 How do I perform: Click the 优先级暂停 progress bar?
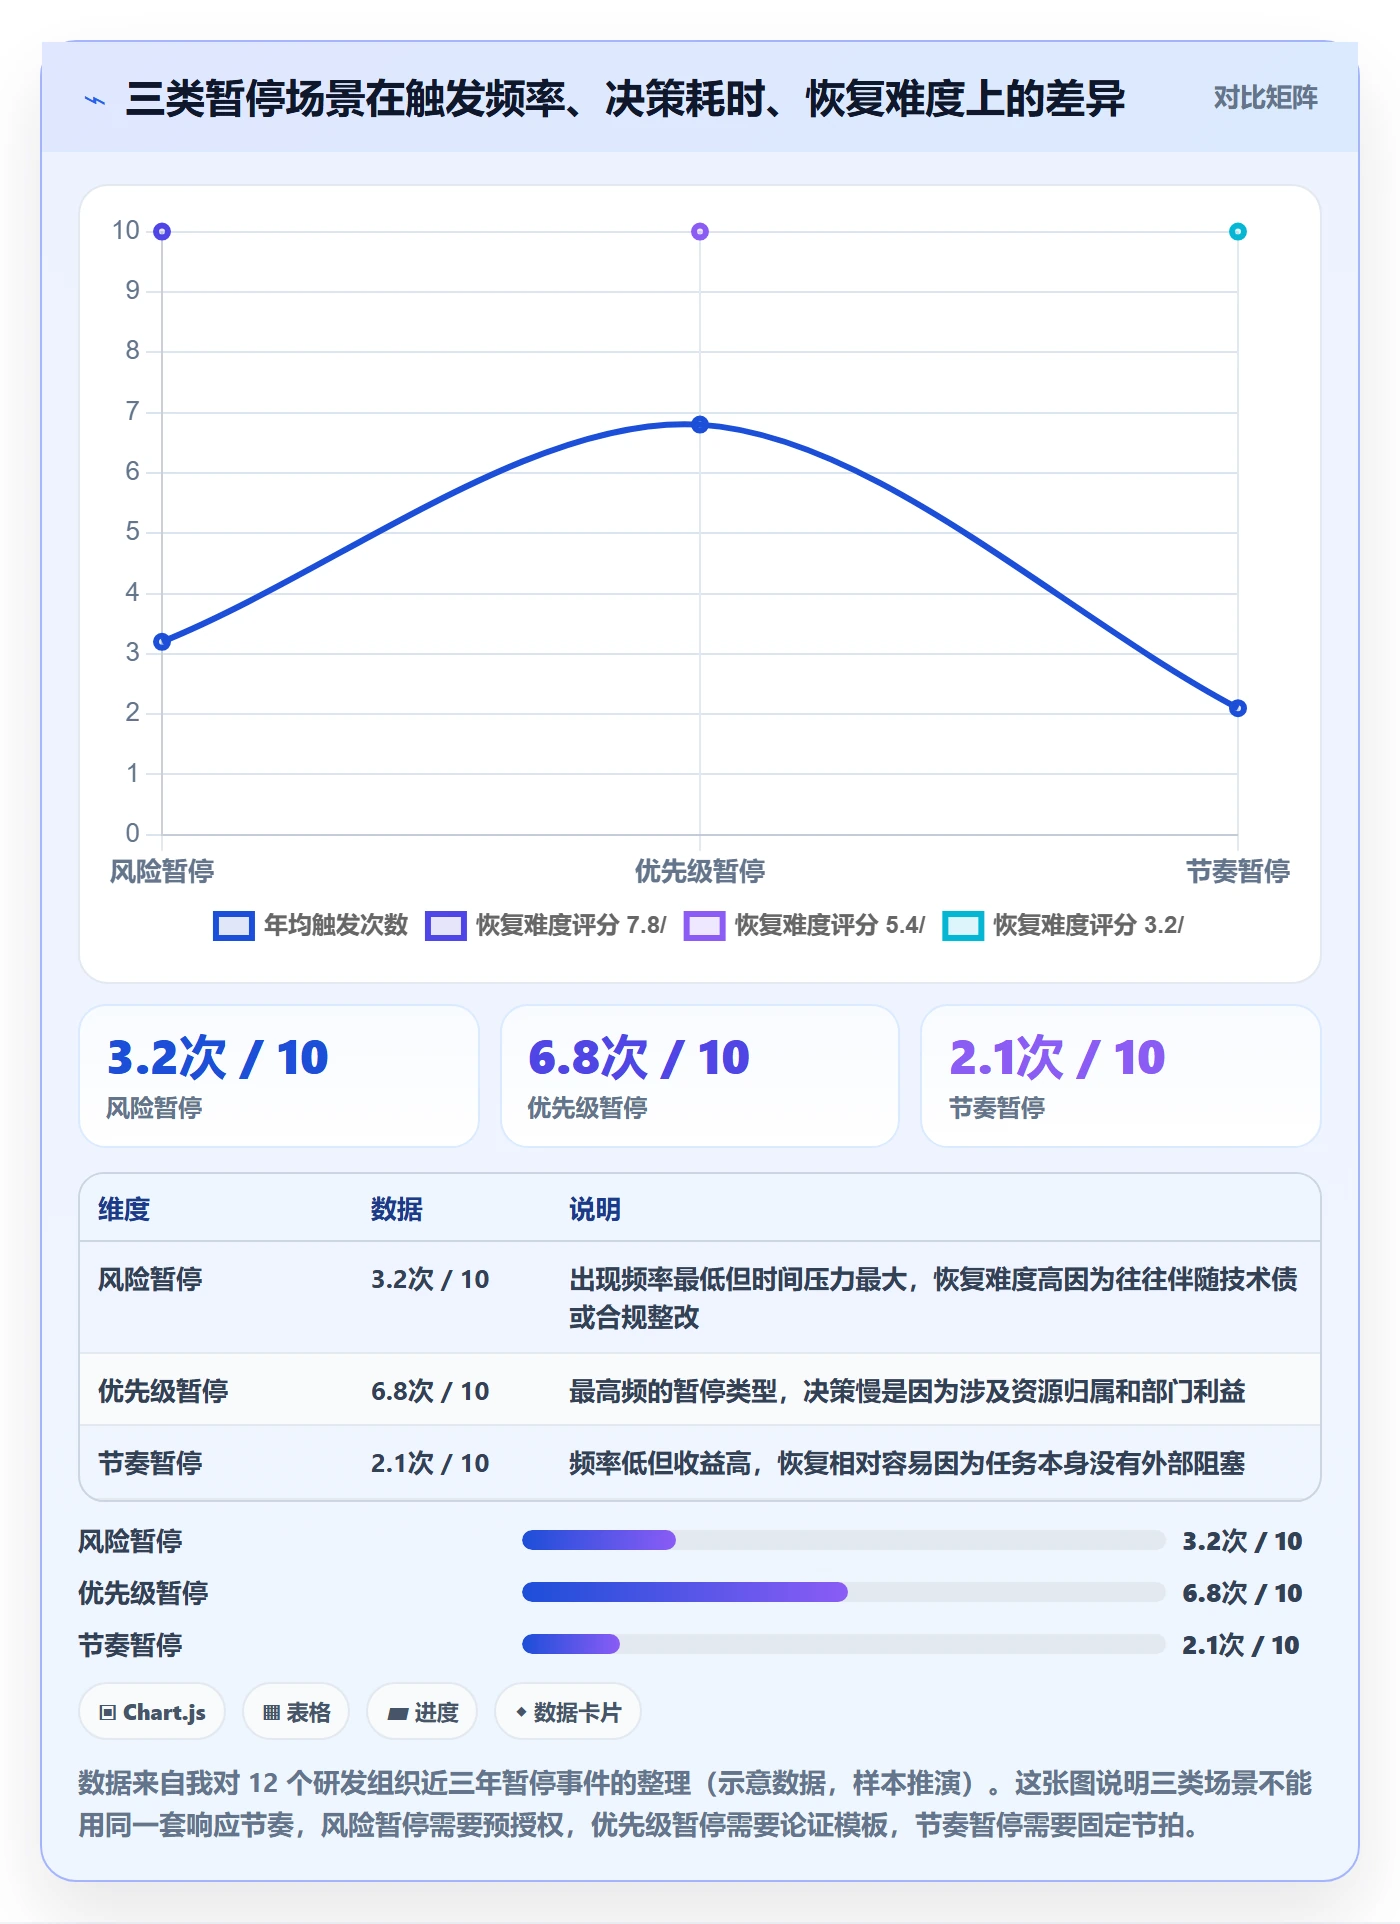844,1592
